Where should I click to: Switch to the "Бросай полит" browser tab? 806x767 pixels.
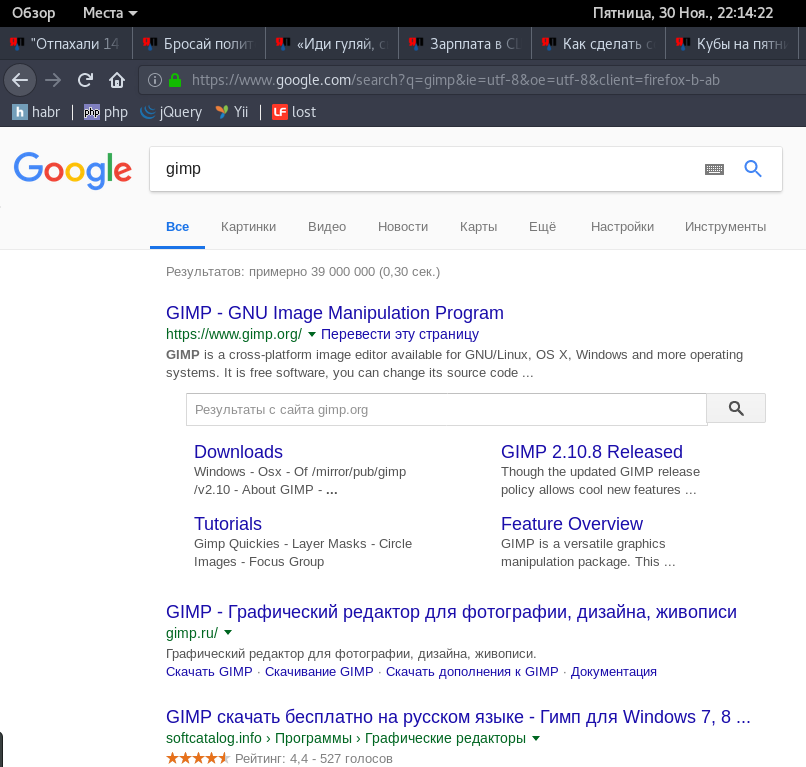pyautogui.click(x=199, y=44)
